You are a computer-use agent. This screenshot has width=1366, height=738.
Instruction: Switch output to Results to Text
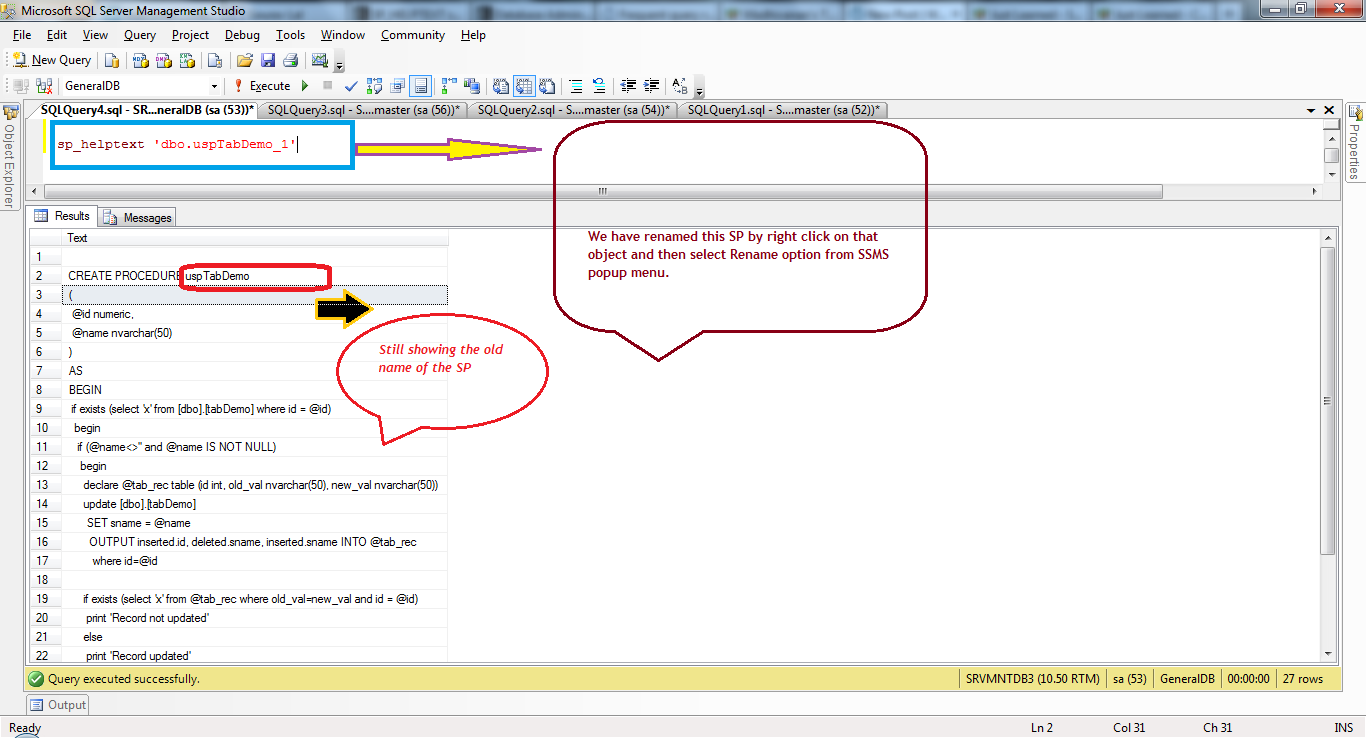(x=500, y=86)
